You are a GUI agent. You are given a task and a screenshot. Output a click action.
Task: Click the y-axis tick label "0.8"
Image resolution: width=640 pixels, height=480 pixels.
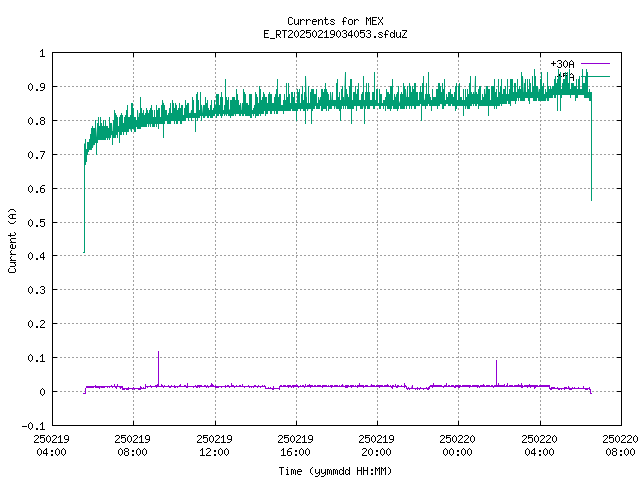[x=36, y=121]
